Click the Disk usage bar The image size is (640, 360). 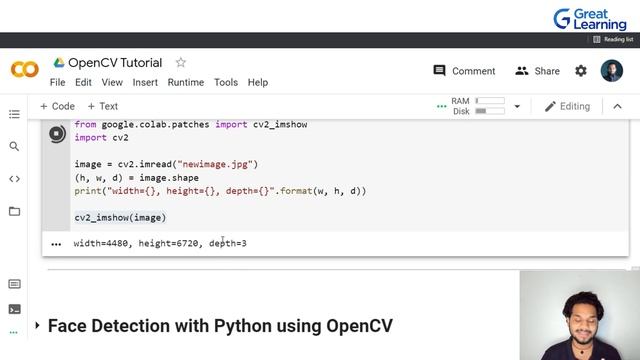(x=490, y=111)
